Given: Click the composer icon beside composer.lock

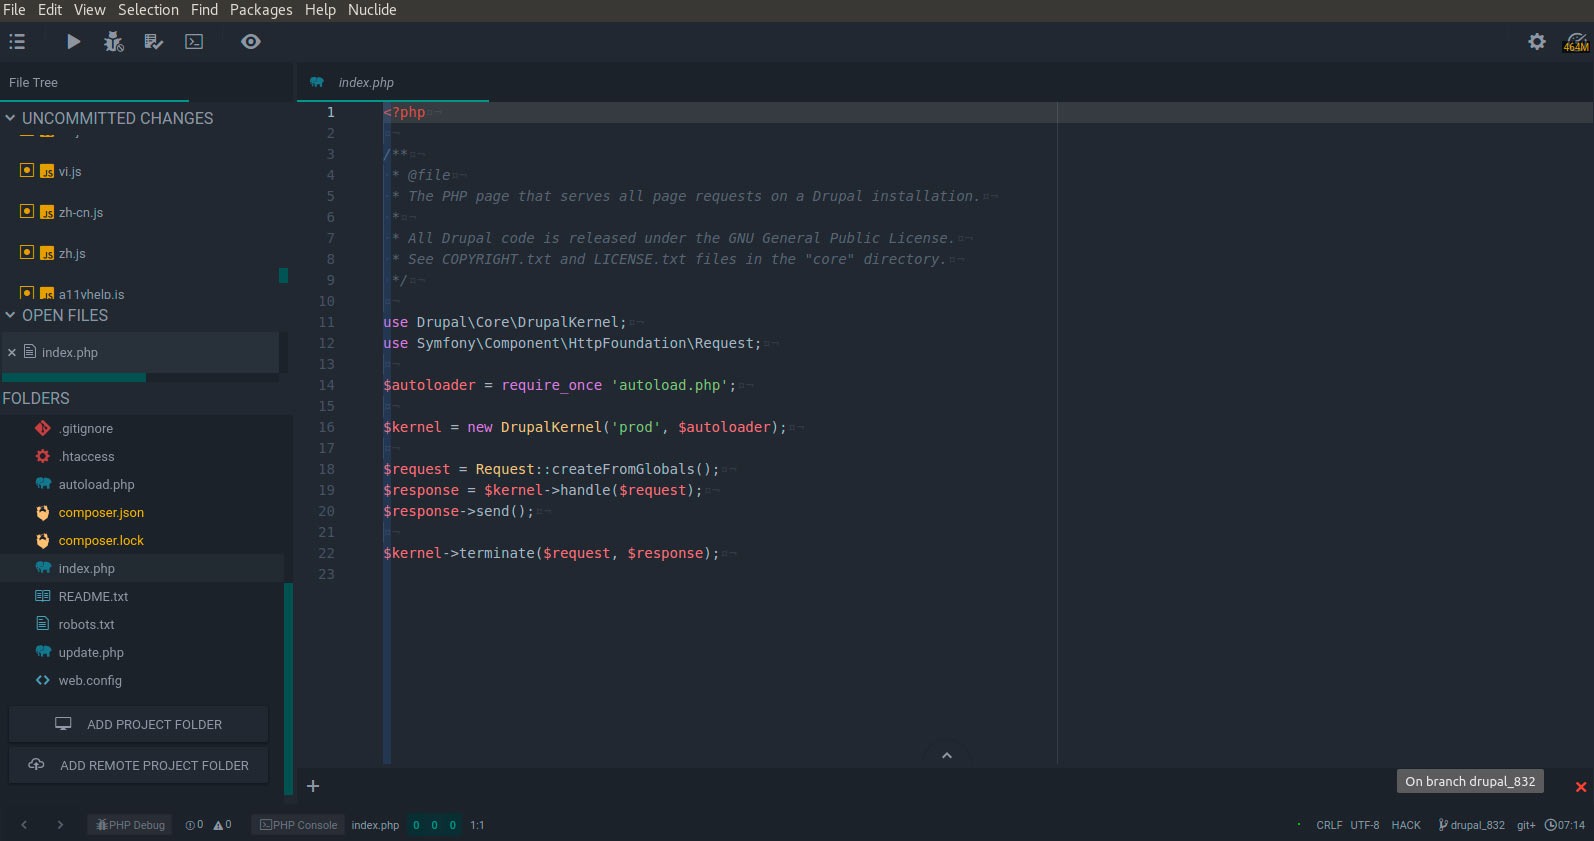Looking at the screenshot, I should (43, 540).
